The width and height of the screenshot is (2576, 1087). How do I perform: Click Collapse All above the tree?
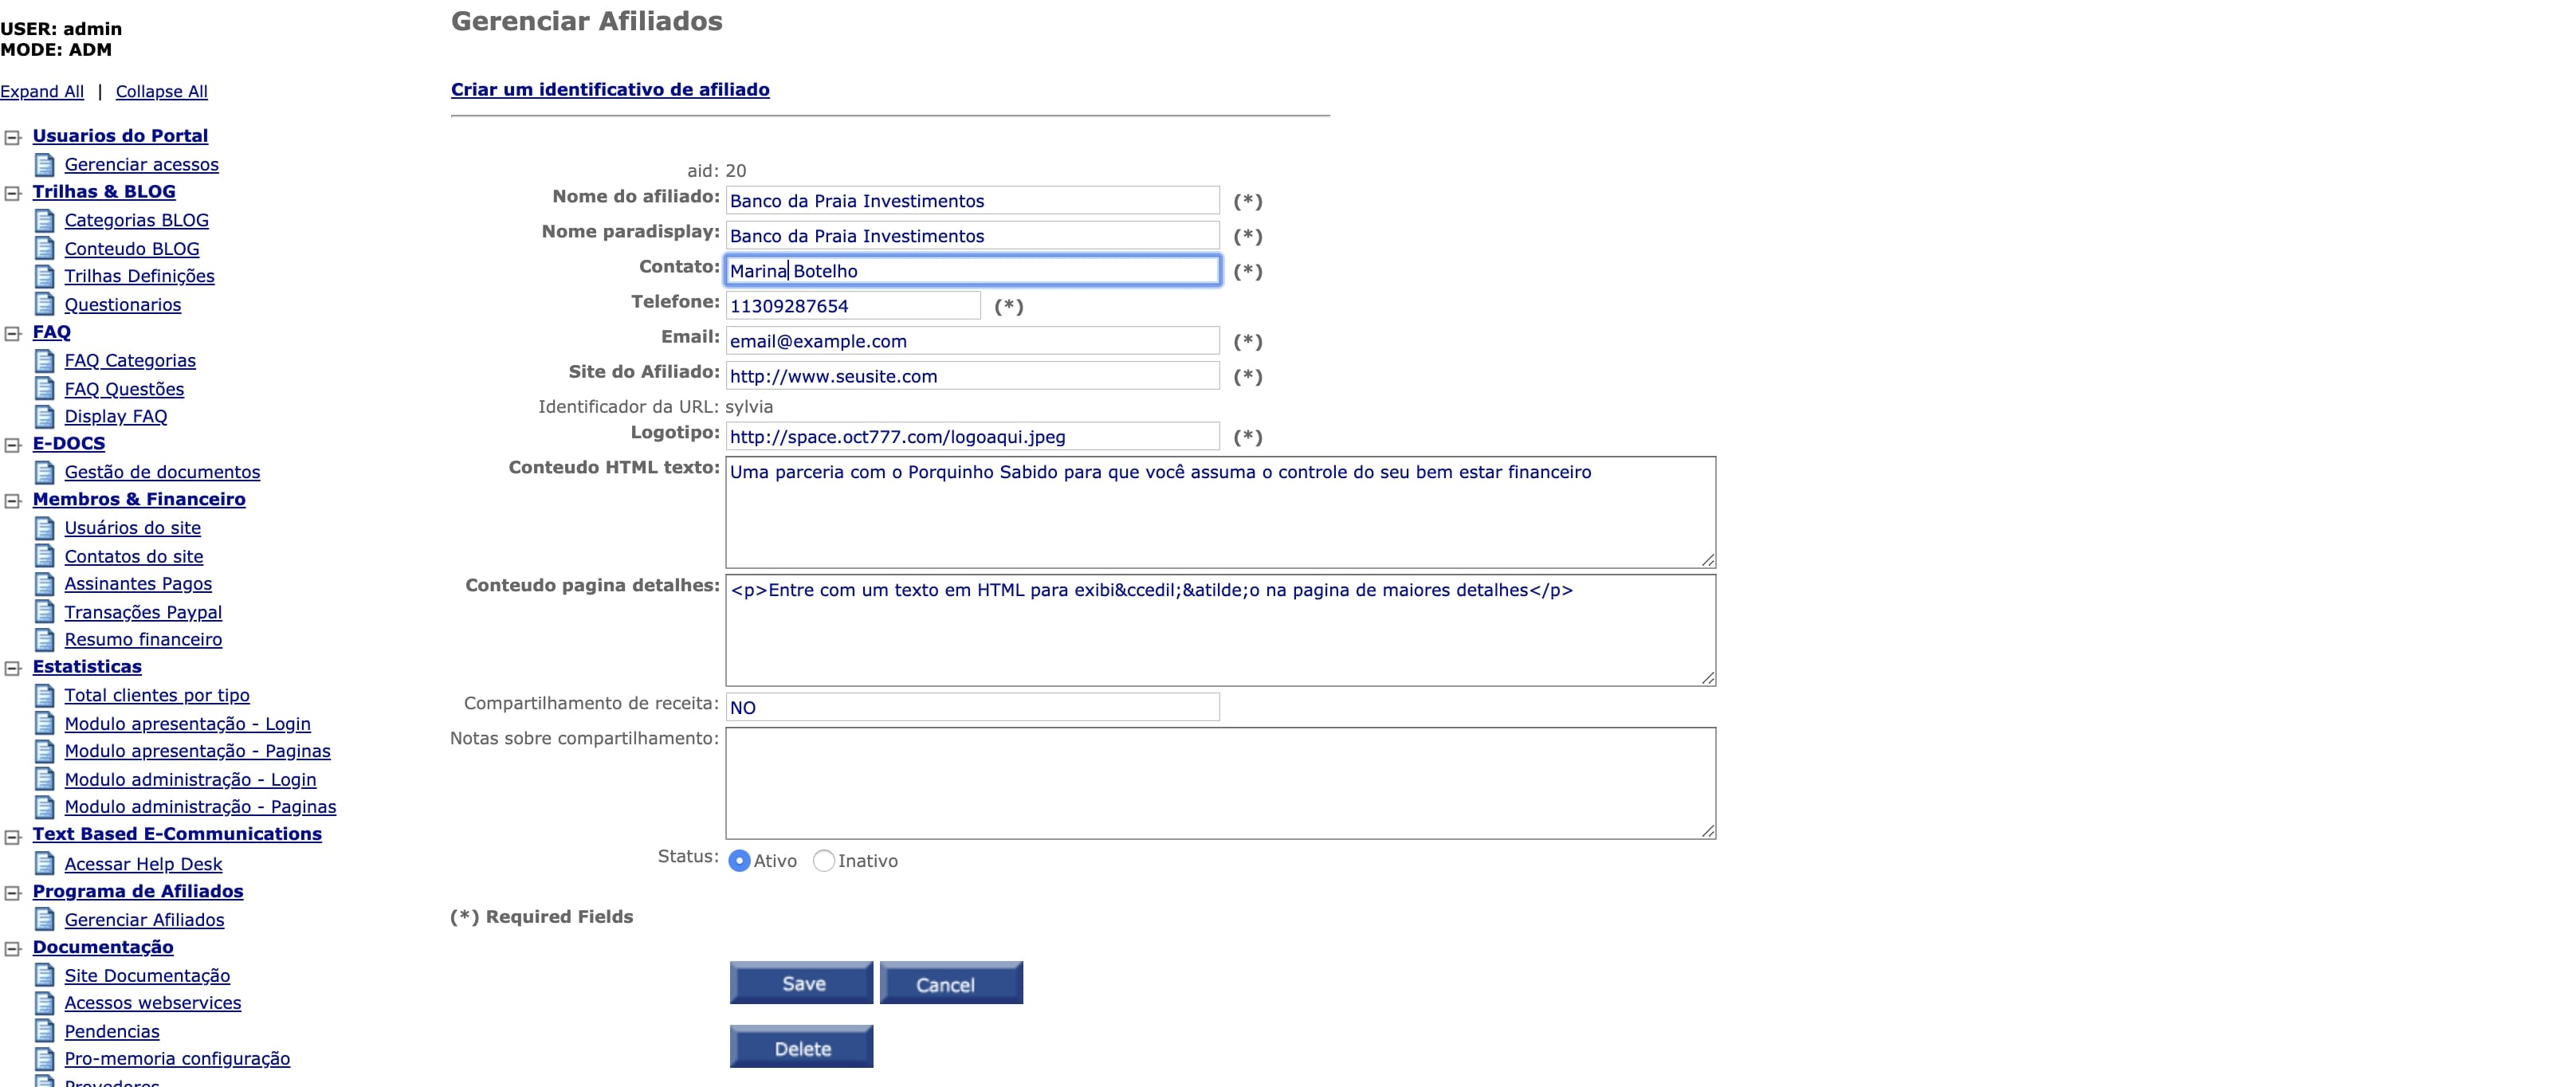[162, 91]
